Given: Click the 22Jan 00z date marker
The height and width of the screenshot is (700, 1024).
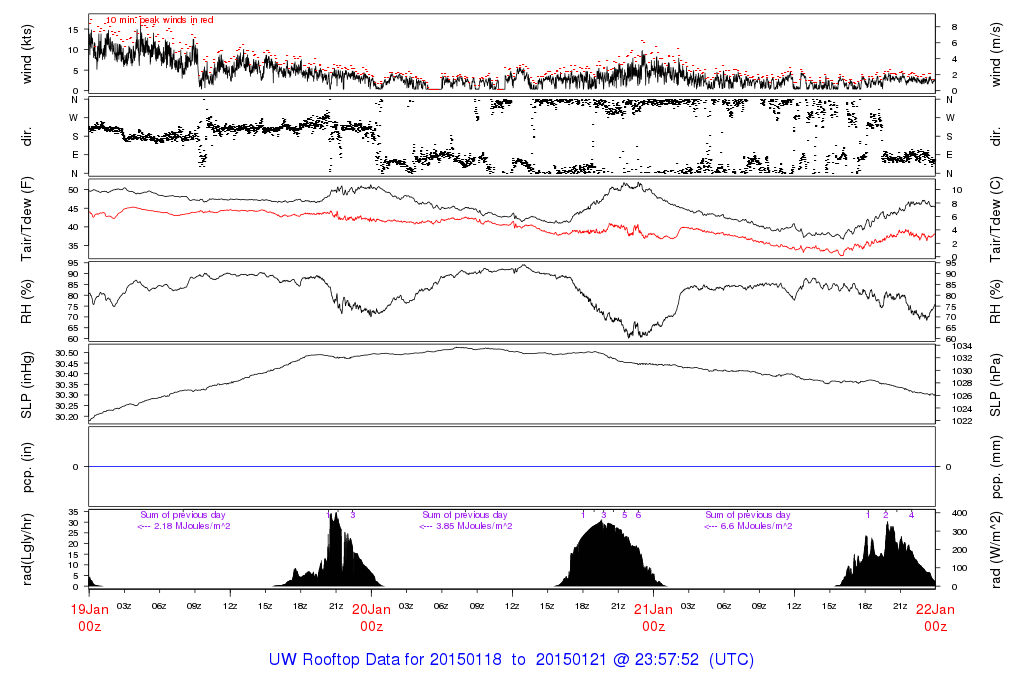Looking at the screenshot, I should [x=935, y=617].
